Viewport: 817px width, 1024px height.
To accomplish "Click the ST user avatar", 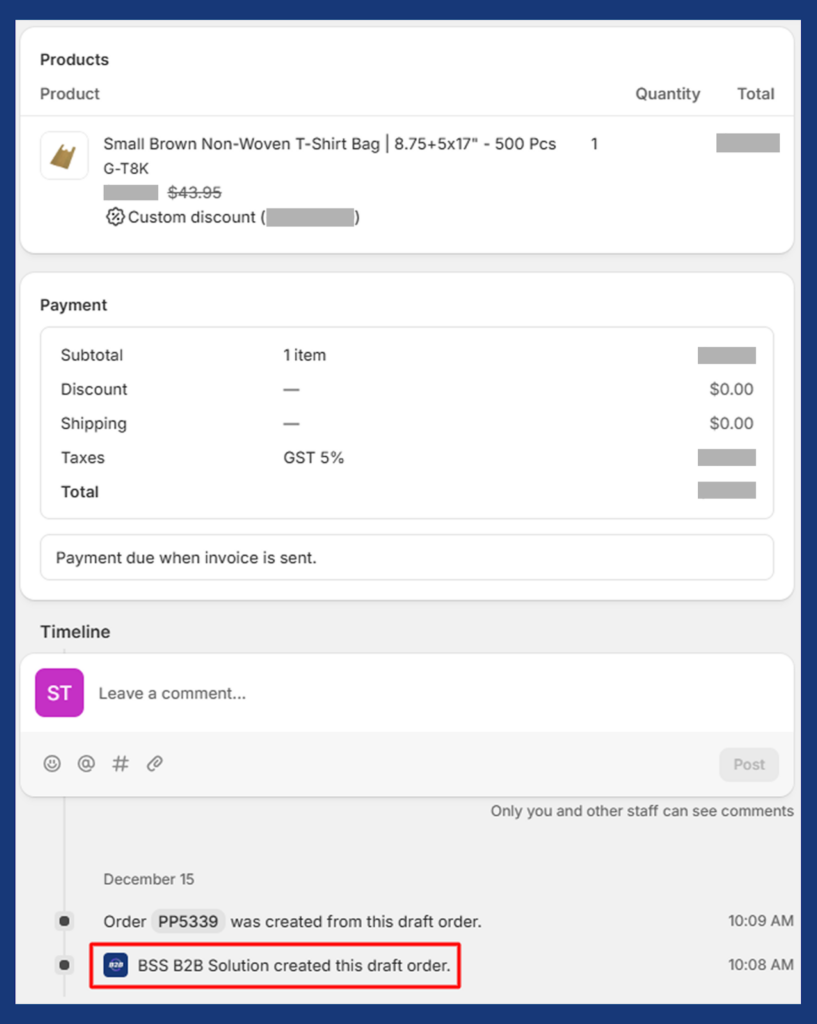I will click(x=59, y=693).
